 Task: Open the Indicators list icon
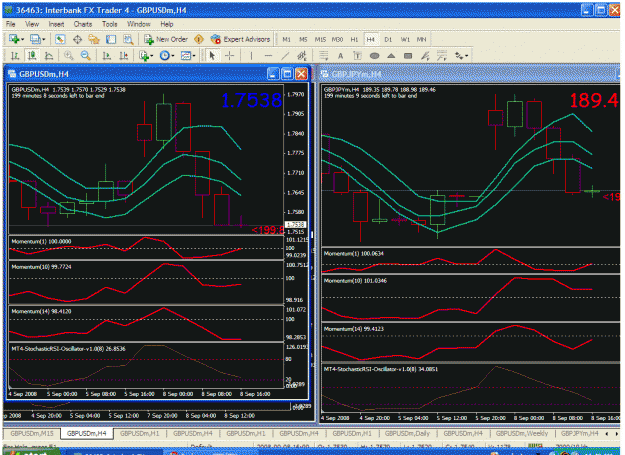pyautogui.click(x=144, y=55)
